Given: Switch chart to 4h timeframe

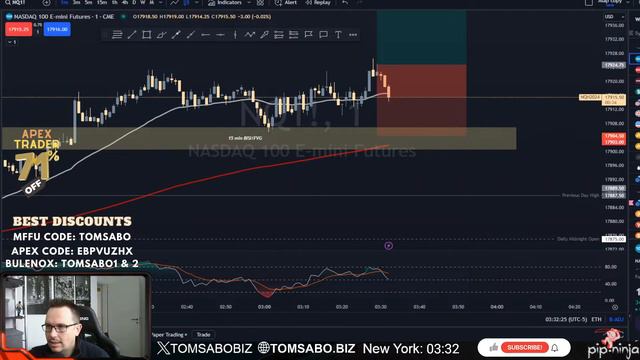Looking at the screenshot, I should tap(125, 2).
